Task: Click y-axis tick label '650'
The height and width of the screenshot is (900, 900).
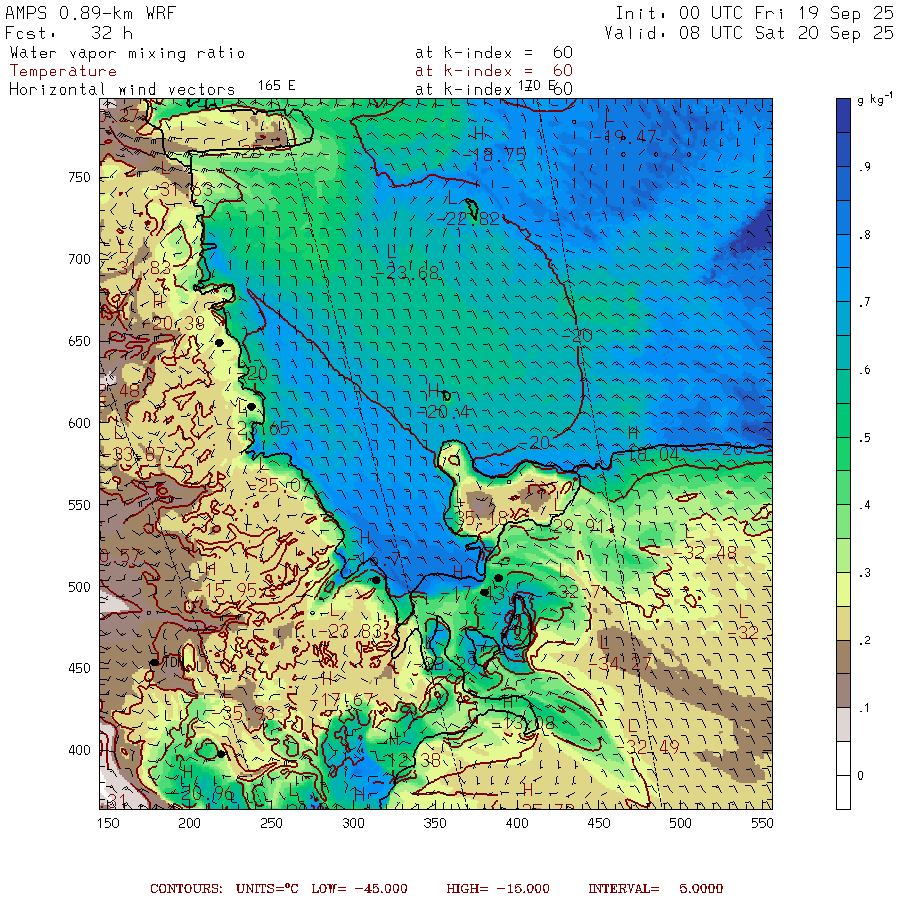Action: [x=79, y=341]
